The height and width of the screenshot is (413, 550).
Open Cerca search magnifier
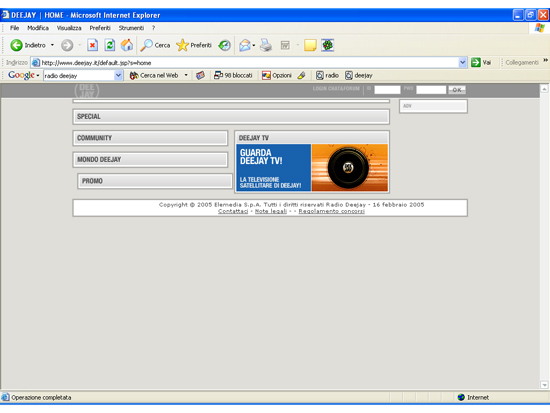155,45
